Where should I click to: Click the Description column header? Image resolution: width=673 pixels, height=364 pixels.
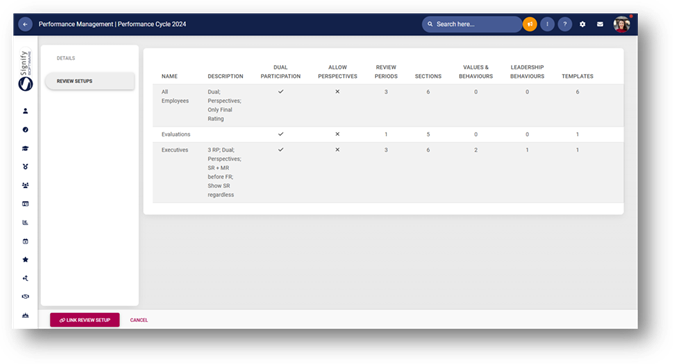click(225, 76)
